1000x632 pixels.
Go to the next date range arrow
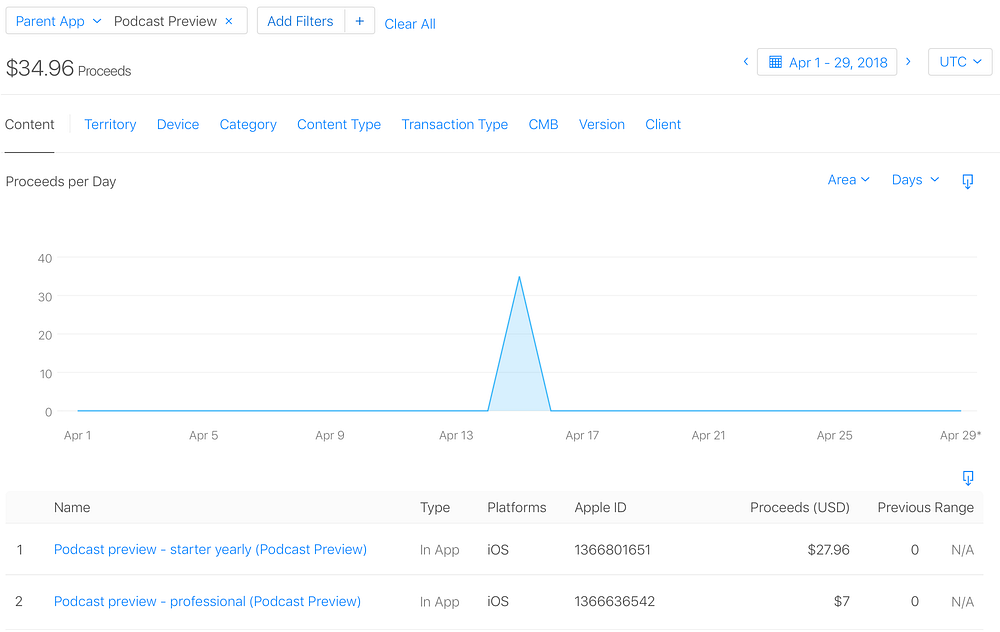tap(908, 62)
